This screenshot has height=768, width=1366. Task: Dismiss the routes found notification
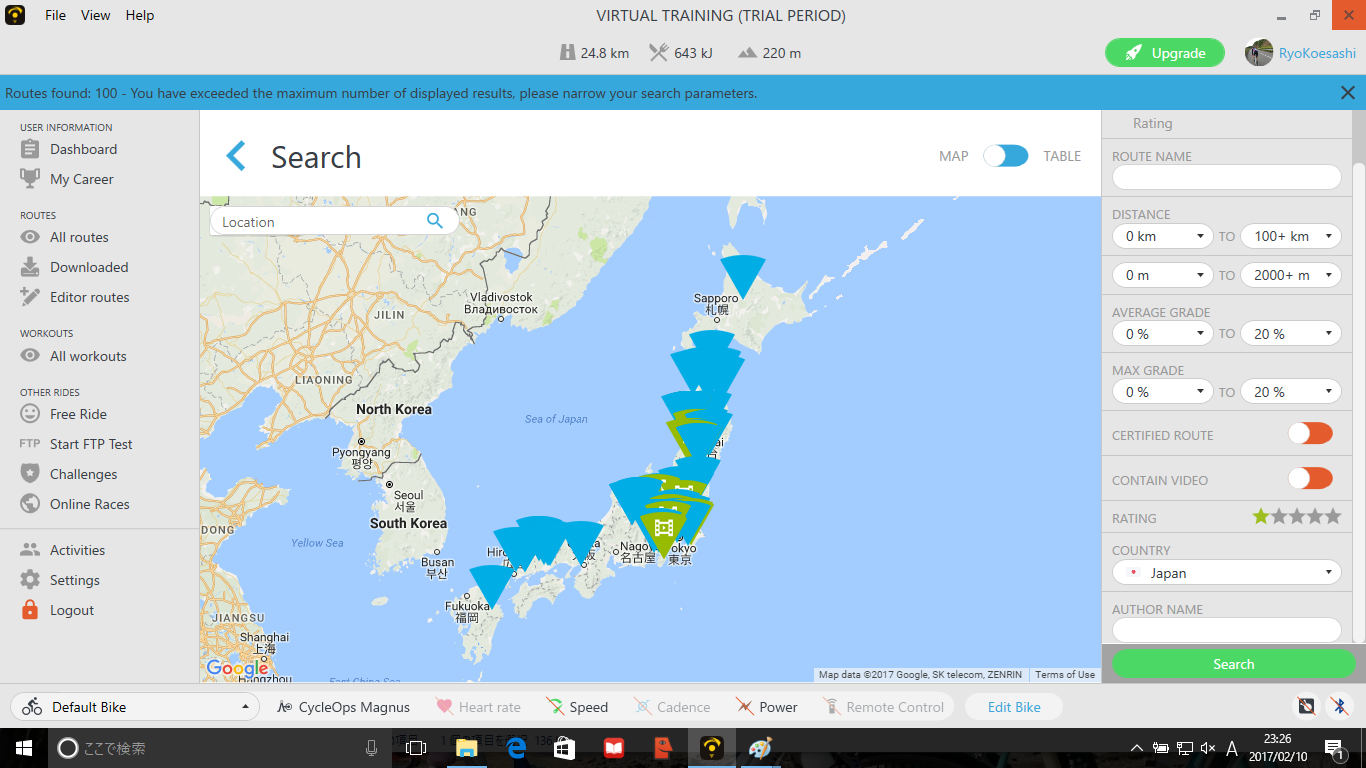1347,93
